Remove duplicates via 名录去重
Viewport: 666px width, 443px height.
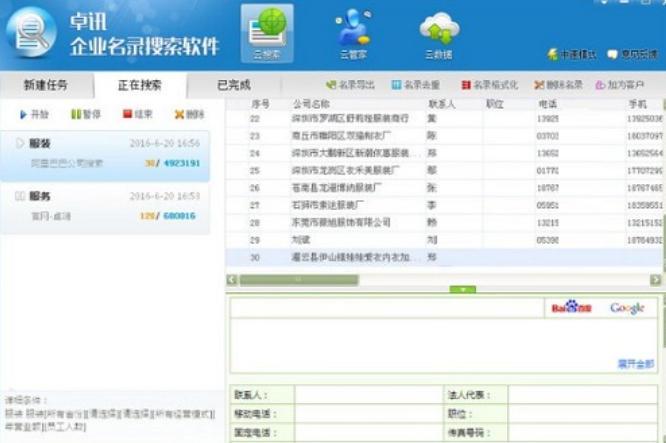pos(415,85)
